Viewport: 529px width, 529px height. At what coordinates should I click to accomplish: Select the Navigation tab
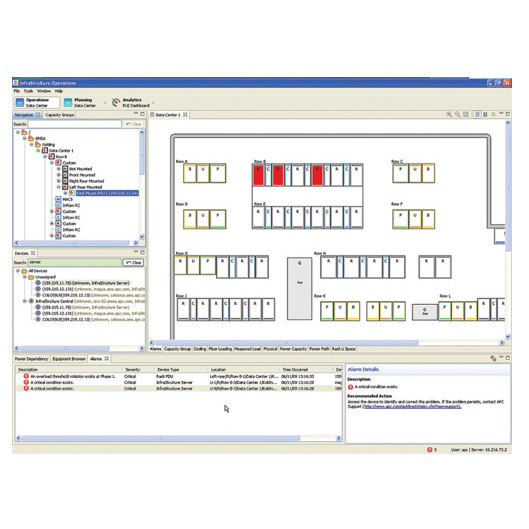(27, 115)
